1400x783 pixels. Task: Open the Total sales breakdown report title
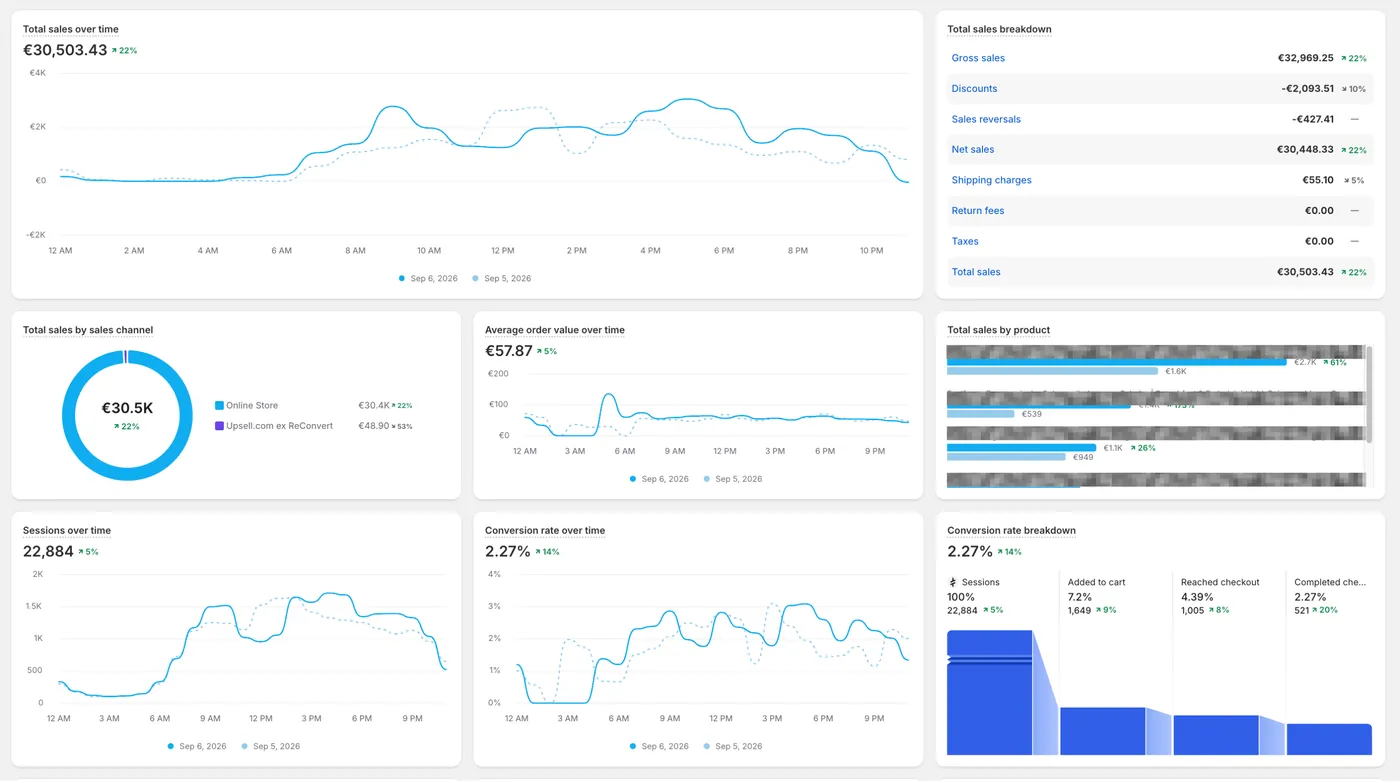tap(999, 29)
